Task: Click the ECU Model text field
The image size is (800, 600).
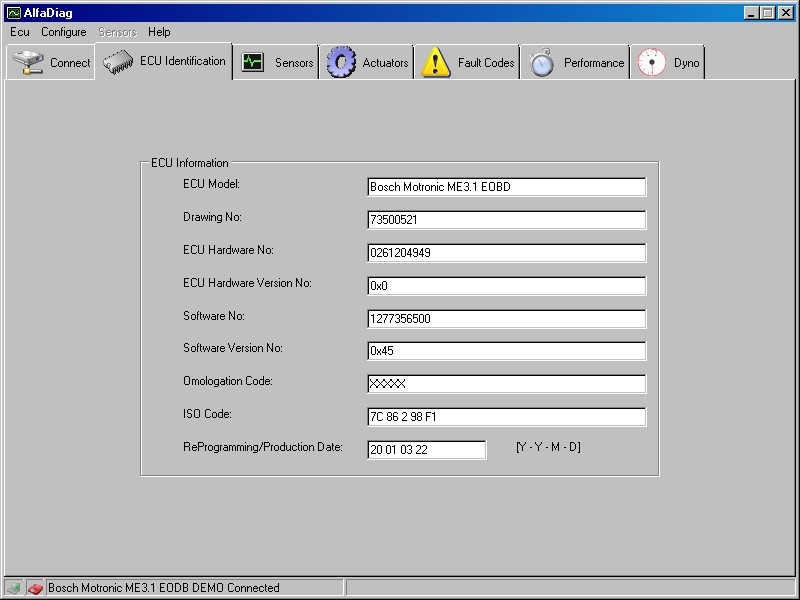Action: click(x=506, y=187)
